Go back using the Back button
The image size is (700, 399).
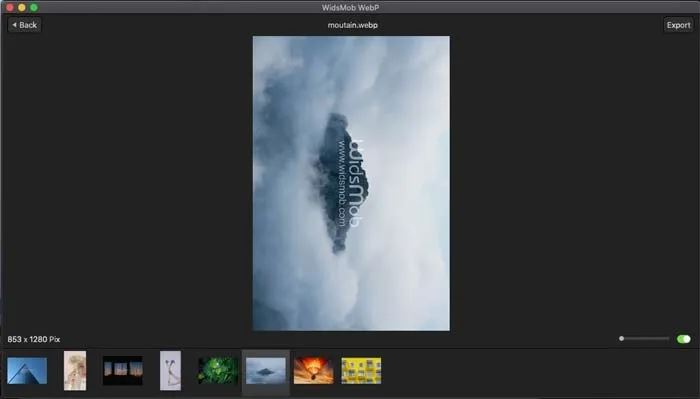[x=25, y=25]
